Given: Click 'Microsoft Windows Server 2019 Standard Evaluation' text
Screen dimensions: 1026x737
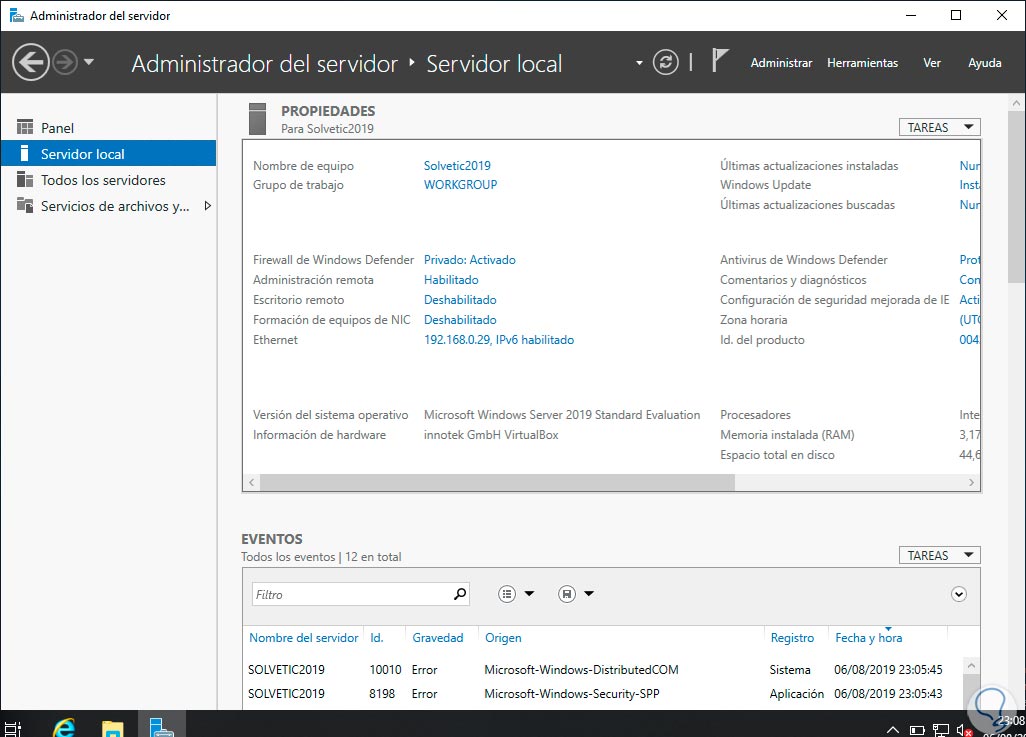Looking at the screenshot, I should tap(561, 415).
